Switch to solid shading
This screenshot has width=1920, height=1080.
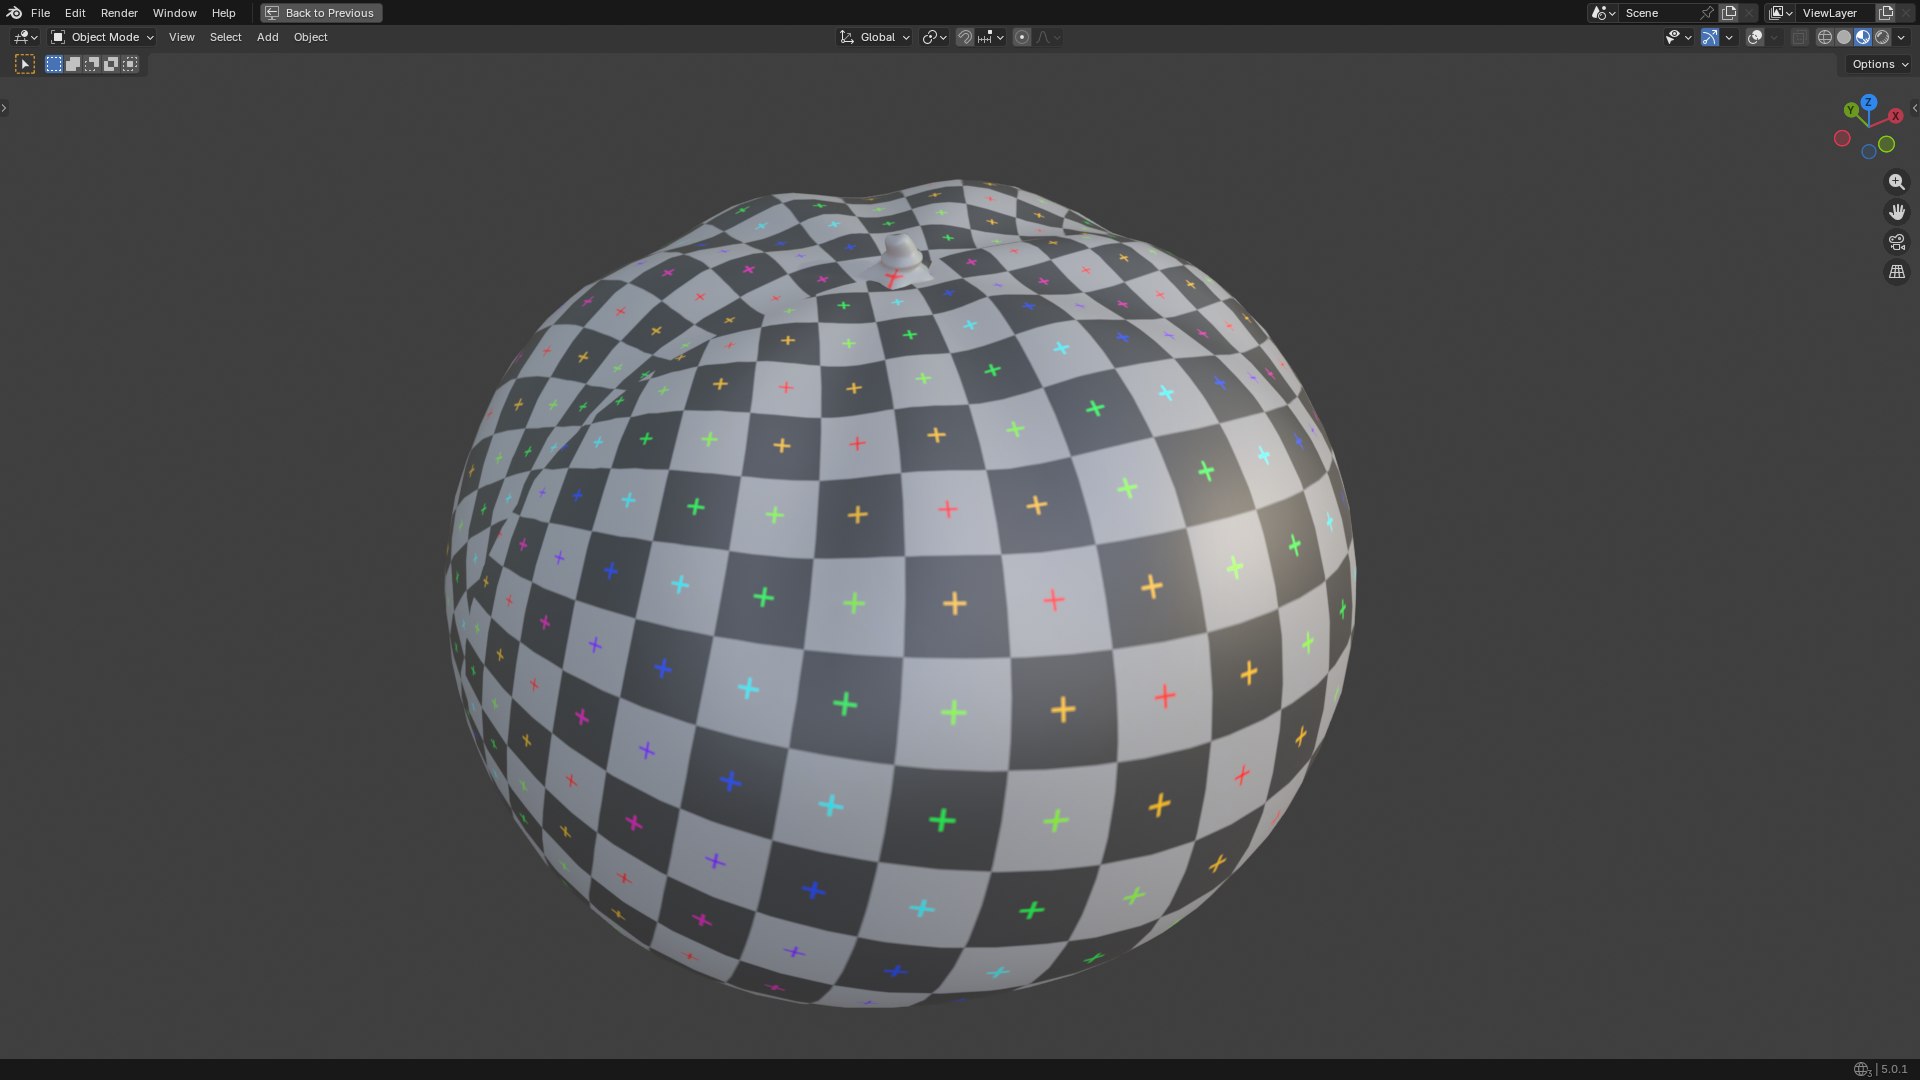point(1844,37)
